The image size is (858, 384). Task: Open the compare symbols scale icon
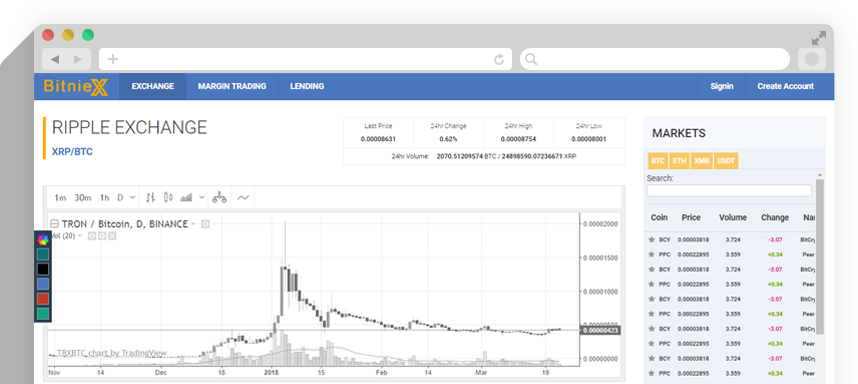219,197
